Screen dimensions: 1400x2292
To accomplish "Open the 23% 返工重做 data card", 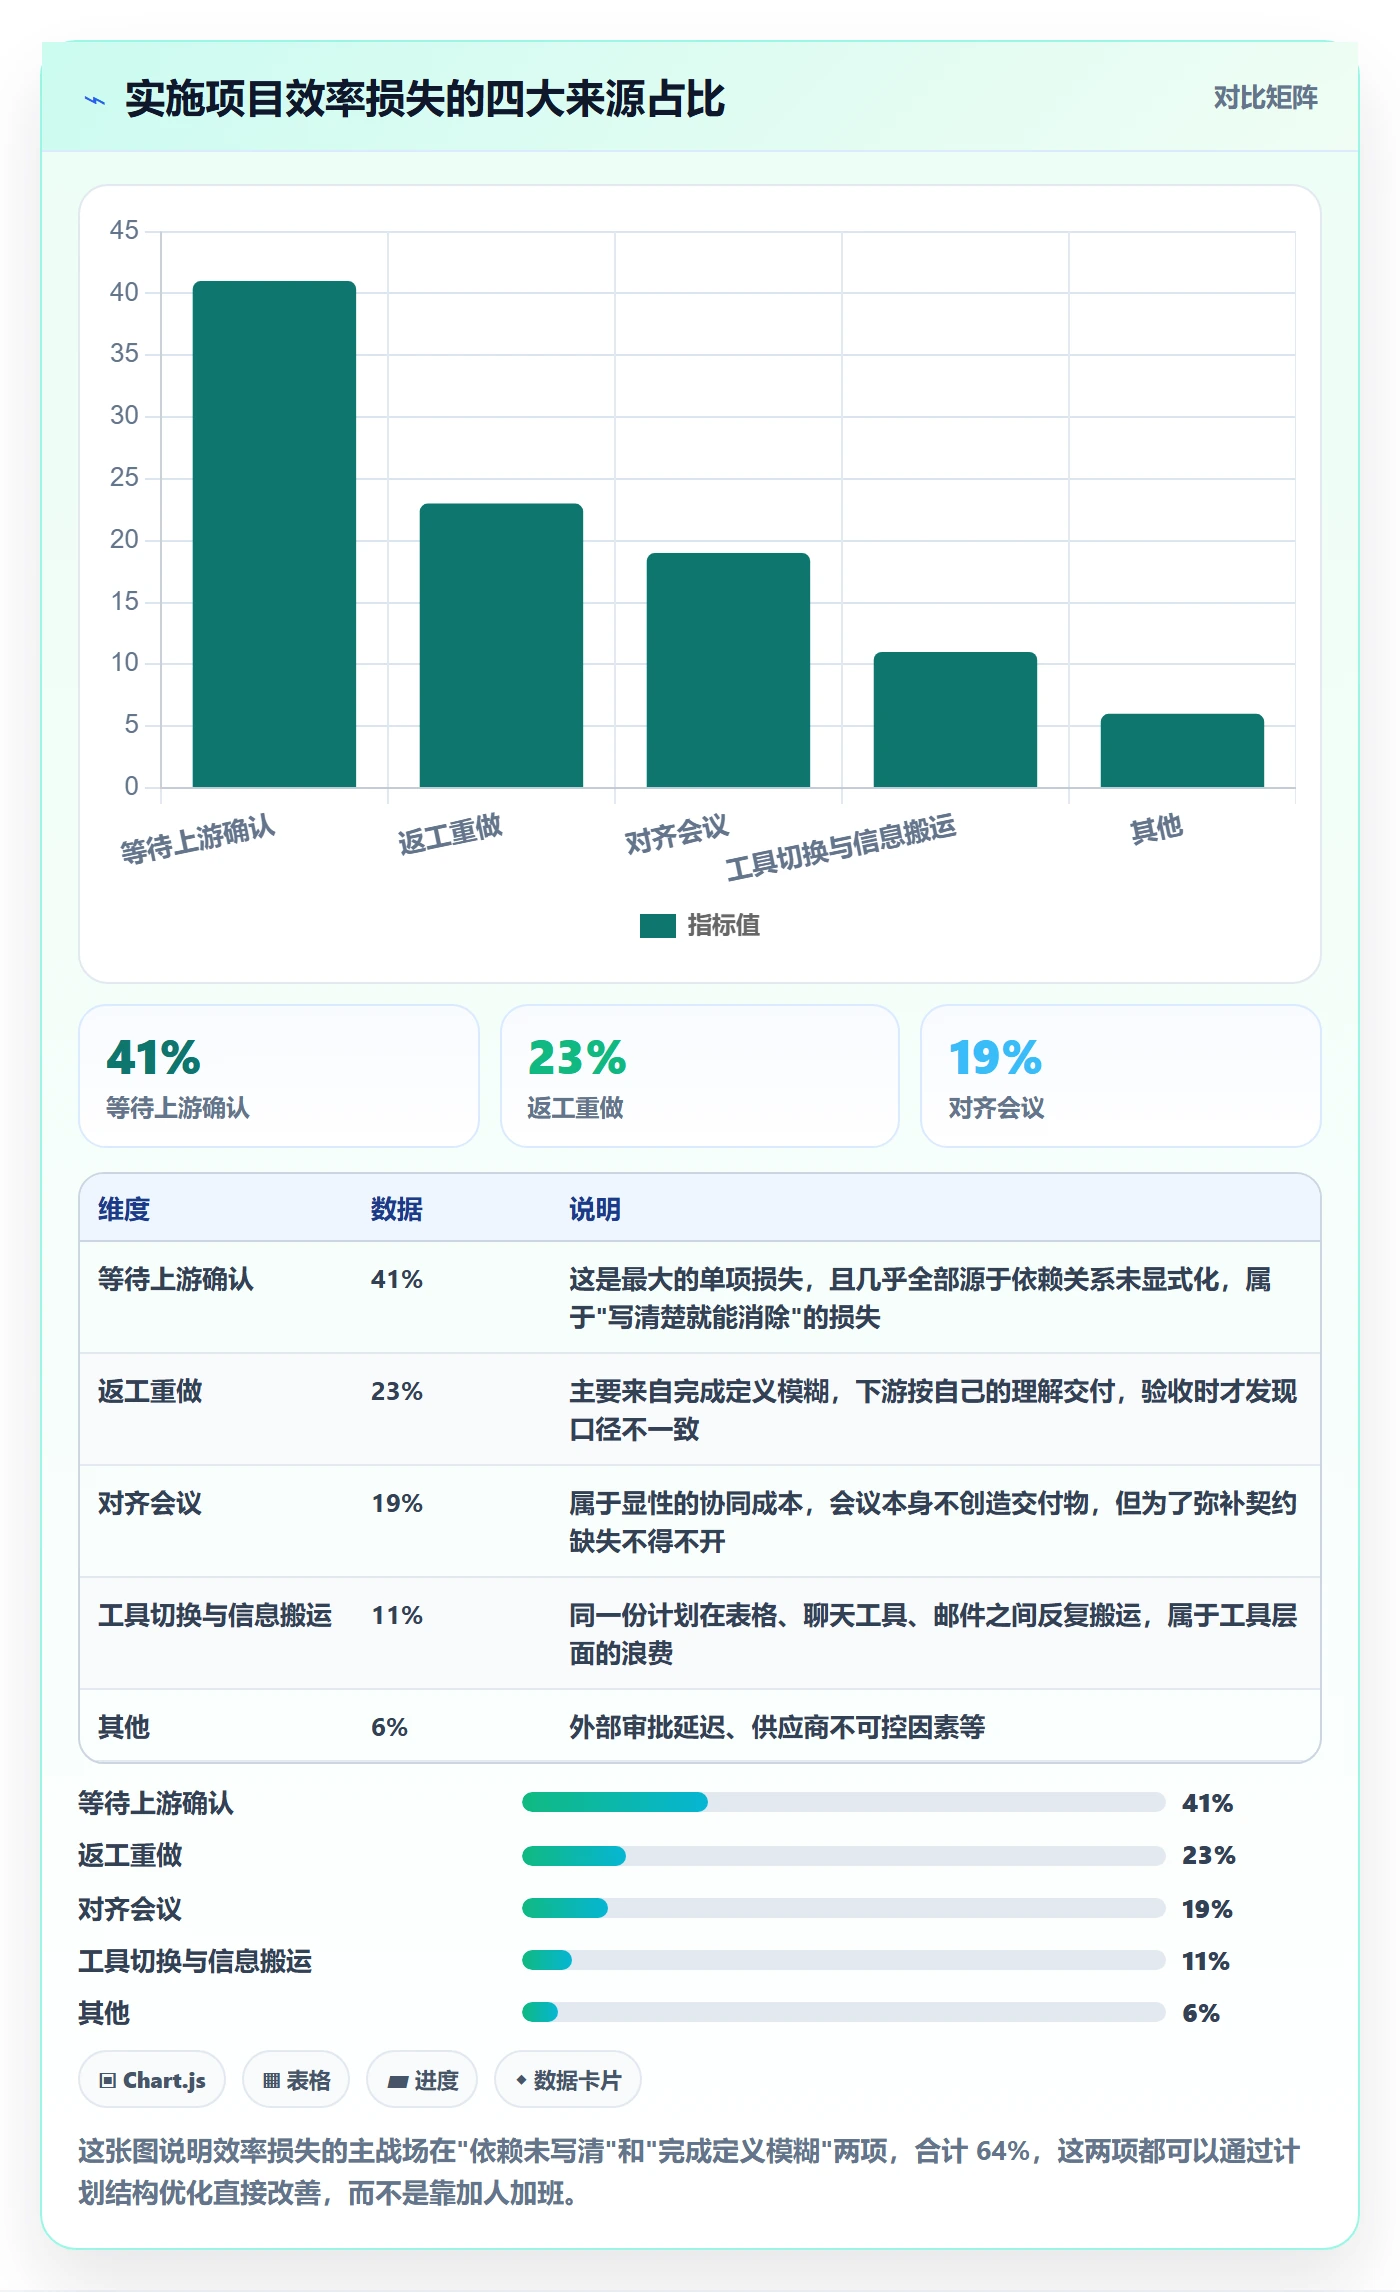I will (x=700, y=1076).
